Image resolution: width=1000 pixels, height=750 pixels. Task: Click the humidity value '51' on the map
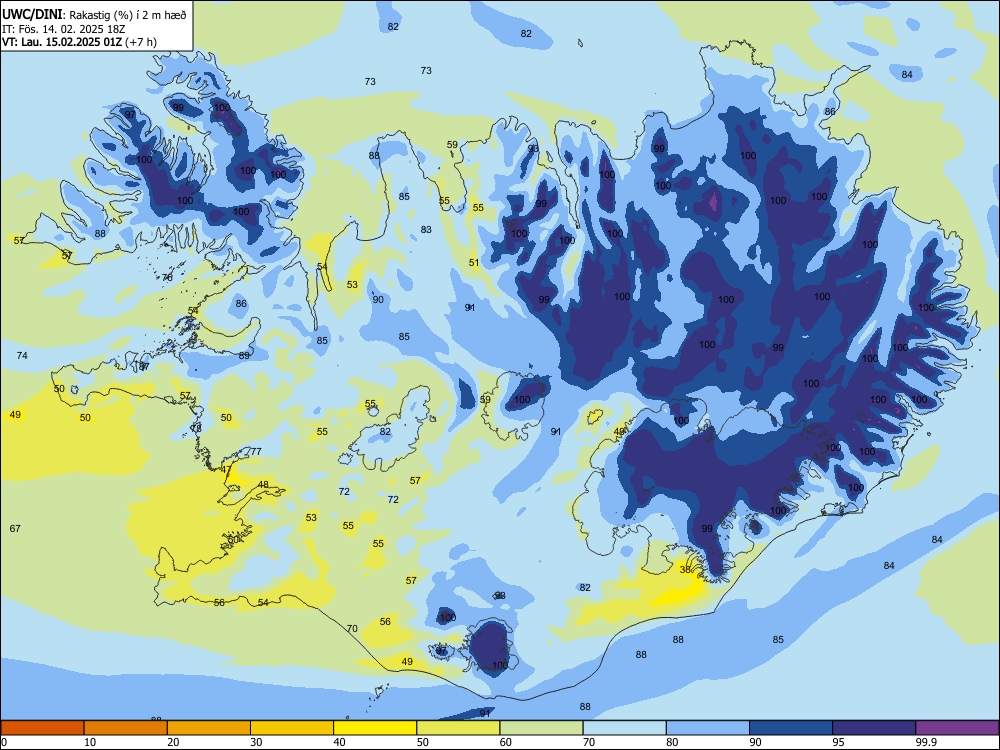(474, 263)
